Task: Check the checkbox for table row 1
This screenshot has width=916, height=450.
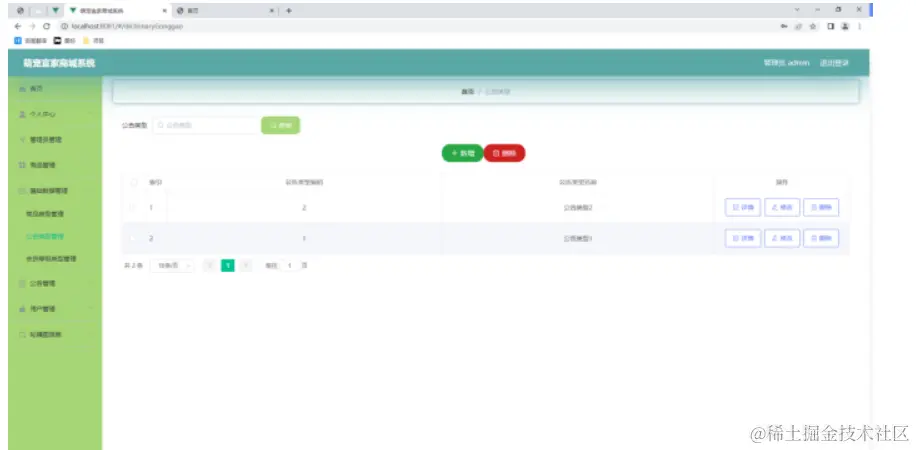Action: coord(134,207)
